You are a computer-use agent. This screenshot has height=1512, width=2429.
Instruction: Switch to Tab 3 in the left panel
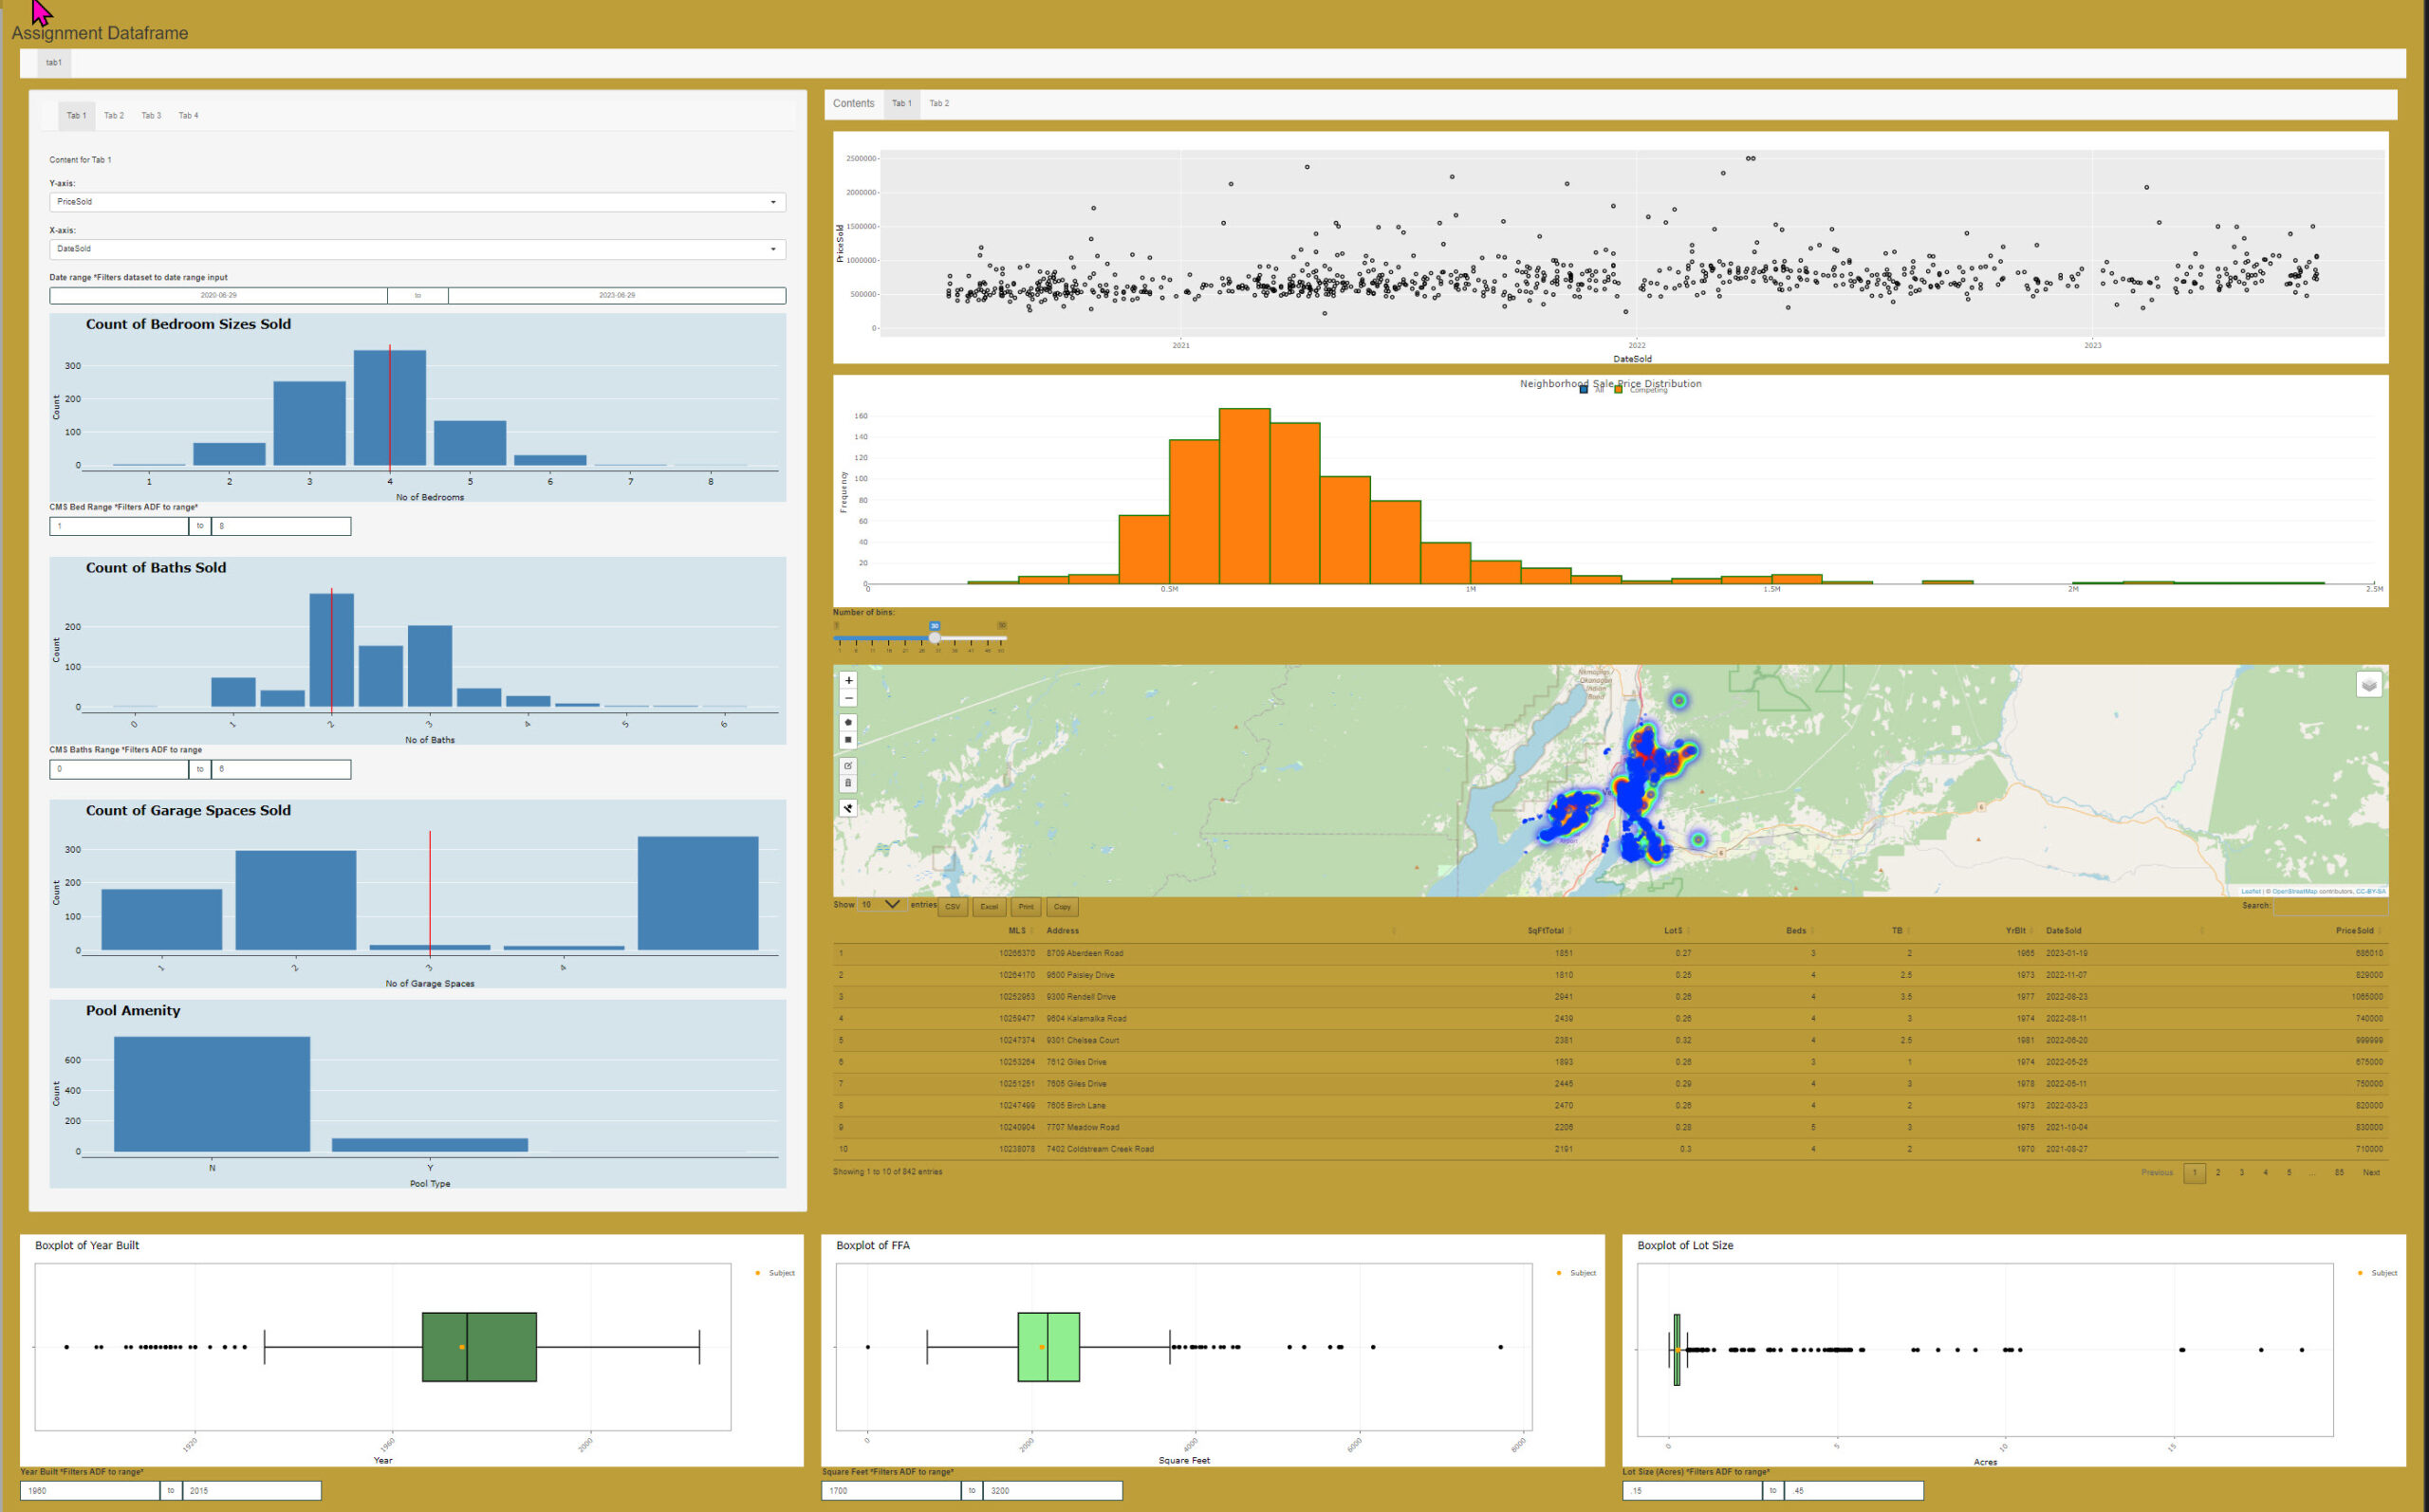151,115
